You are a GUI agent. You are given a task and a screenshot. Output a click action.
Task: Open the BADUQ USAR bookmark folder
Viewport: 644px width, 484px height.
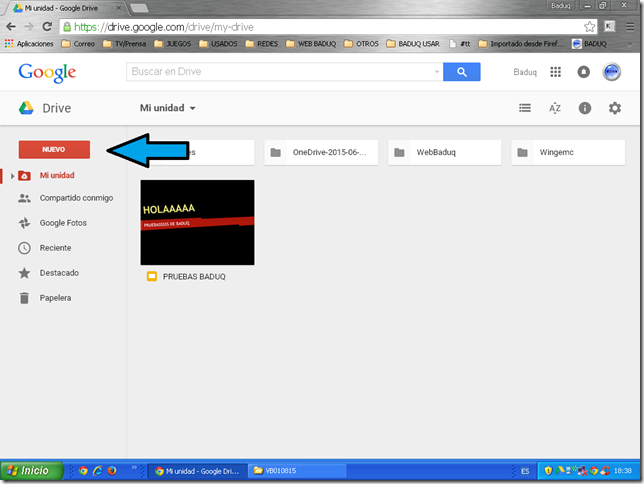pos(413,44)
